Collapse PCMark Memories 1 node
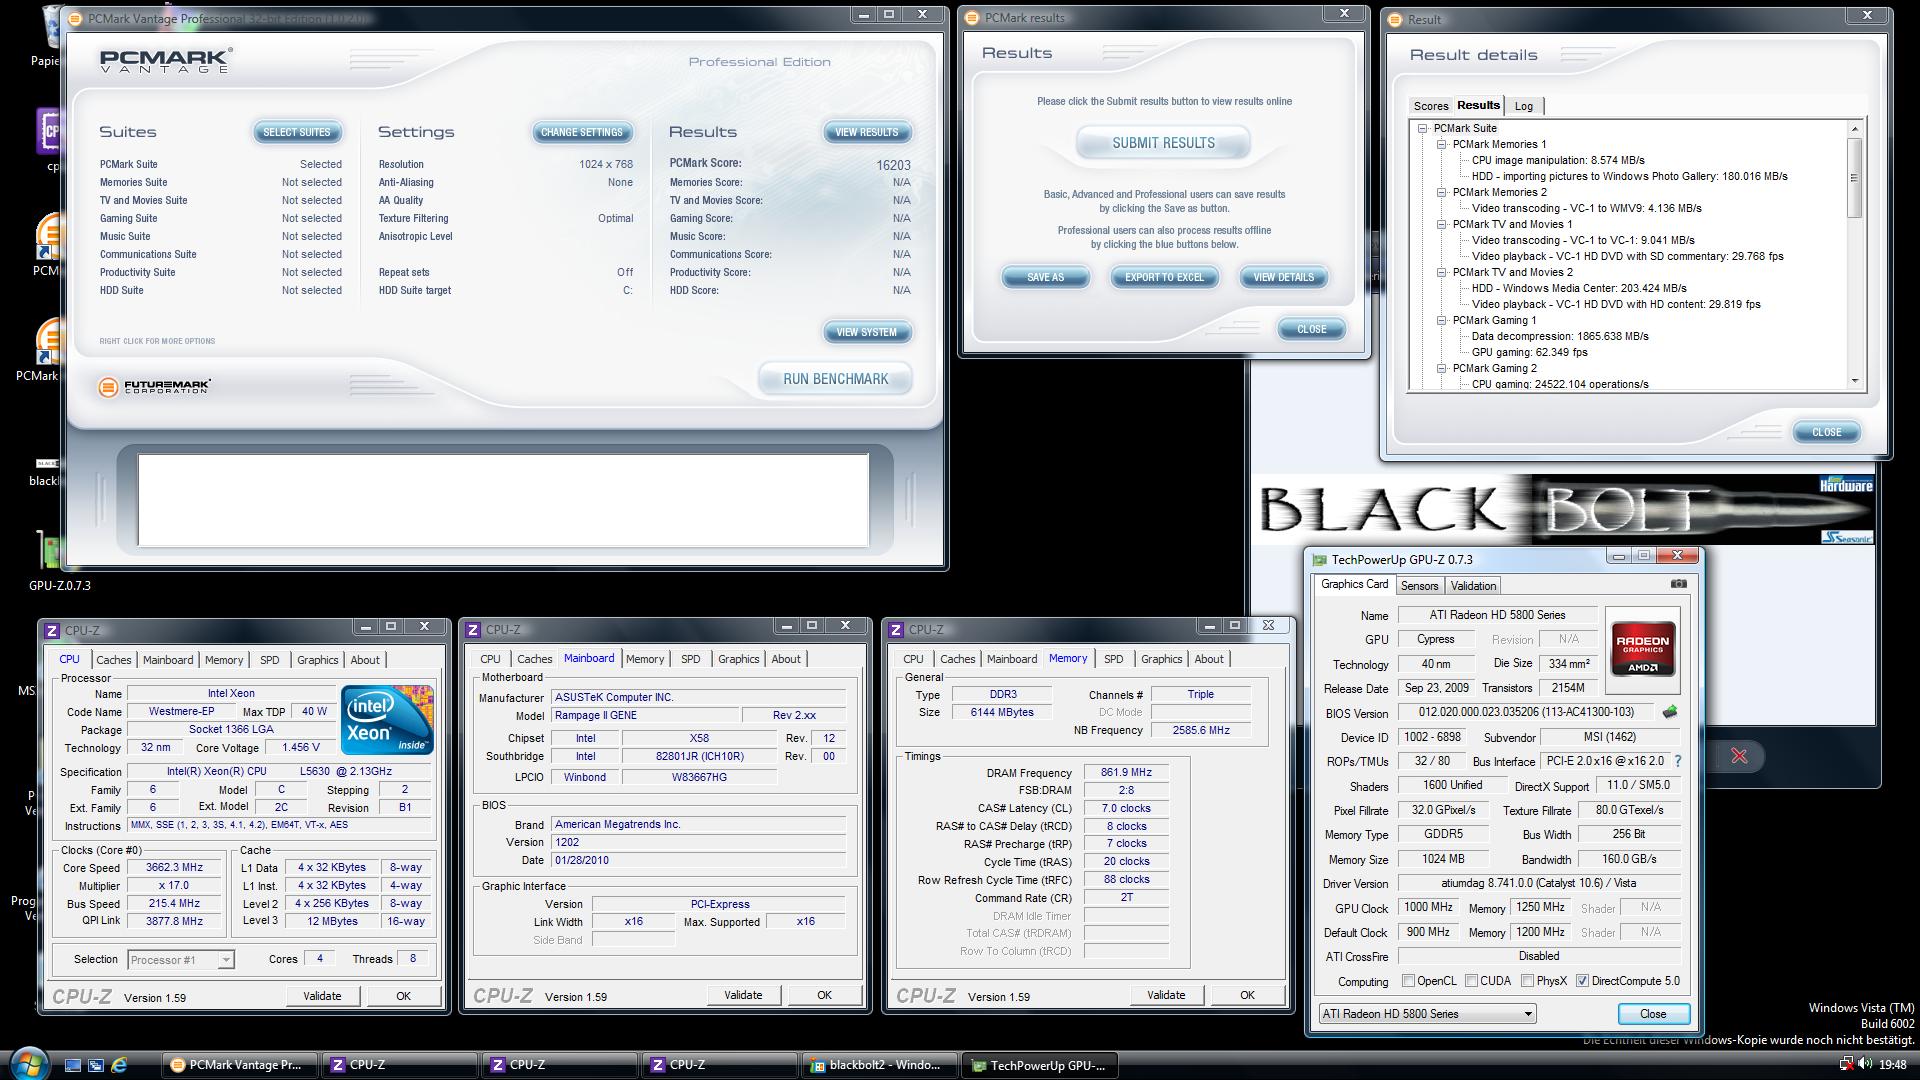 tap(1442, 144)
